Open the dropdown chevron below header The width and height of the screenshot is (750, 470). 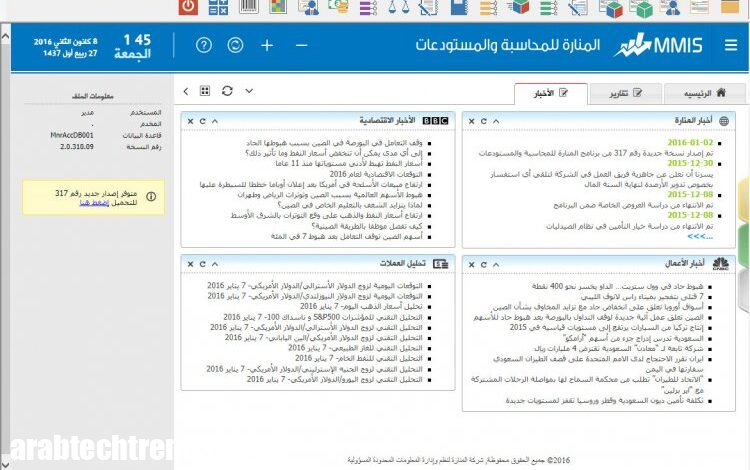coord(249,90)
